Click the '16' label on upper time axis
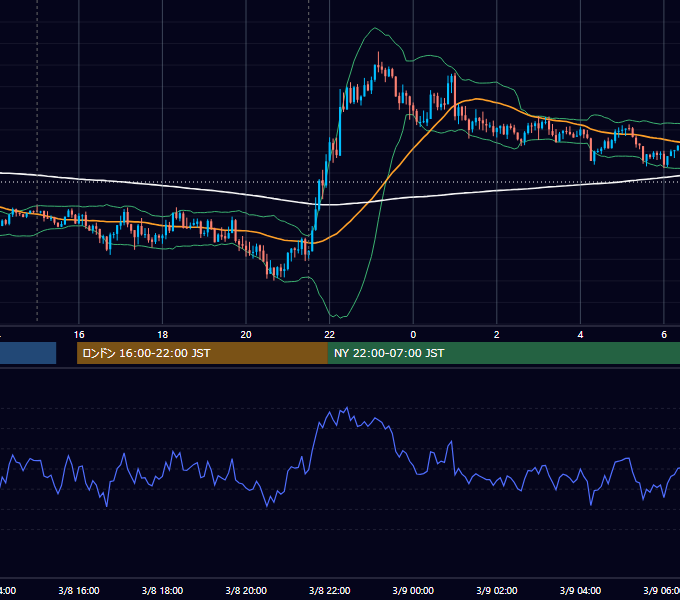 [x=79, y=335]
